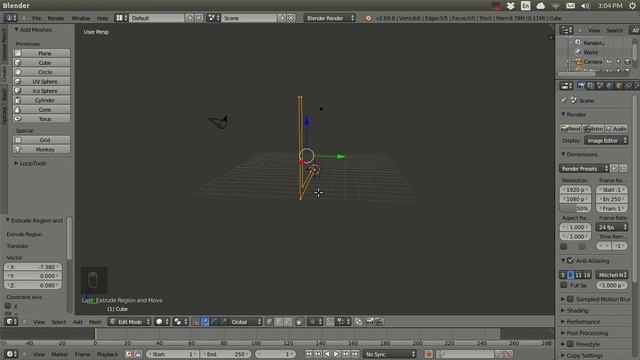This screenshot has width=640, height=360.
Task: Select the scale manipulator icon
Action: 224,322
